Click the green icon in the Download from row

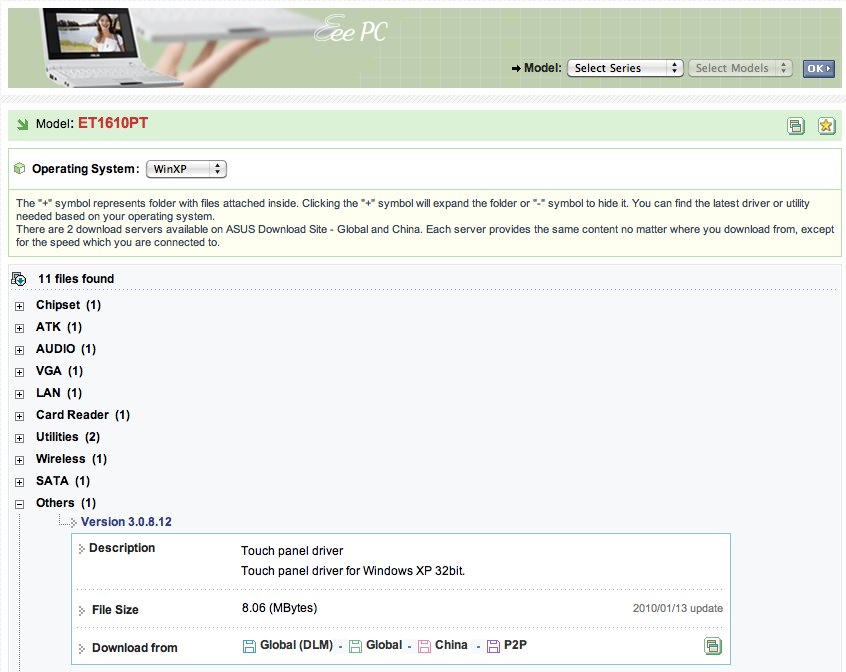pos(713,646)
